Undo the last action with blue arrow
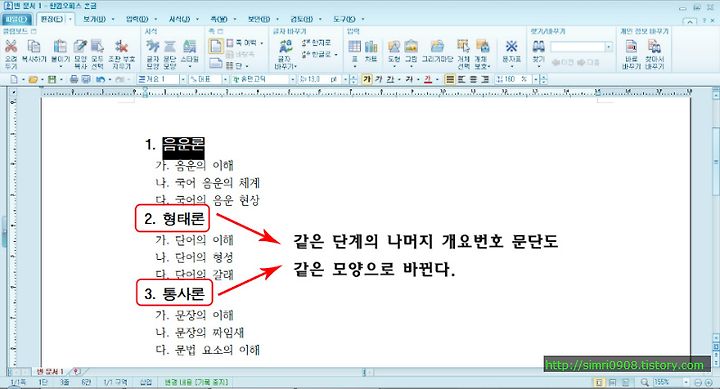 (100, 79)
